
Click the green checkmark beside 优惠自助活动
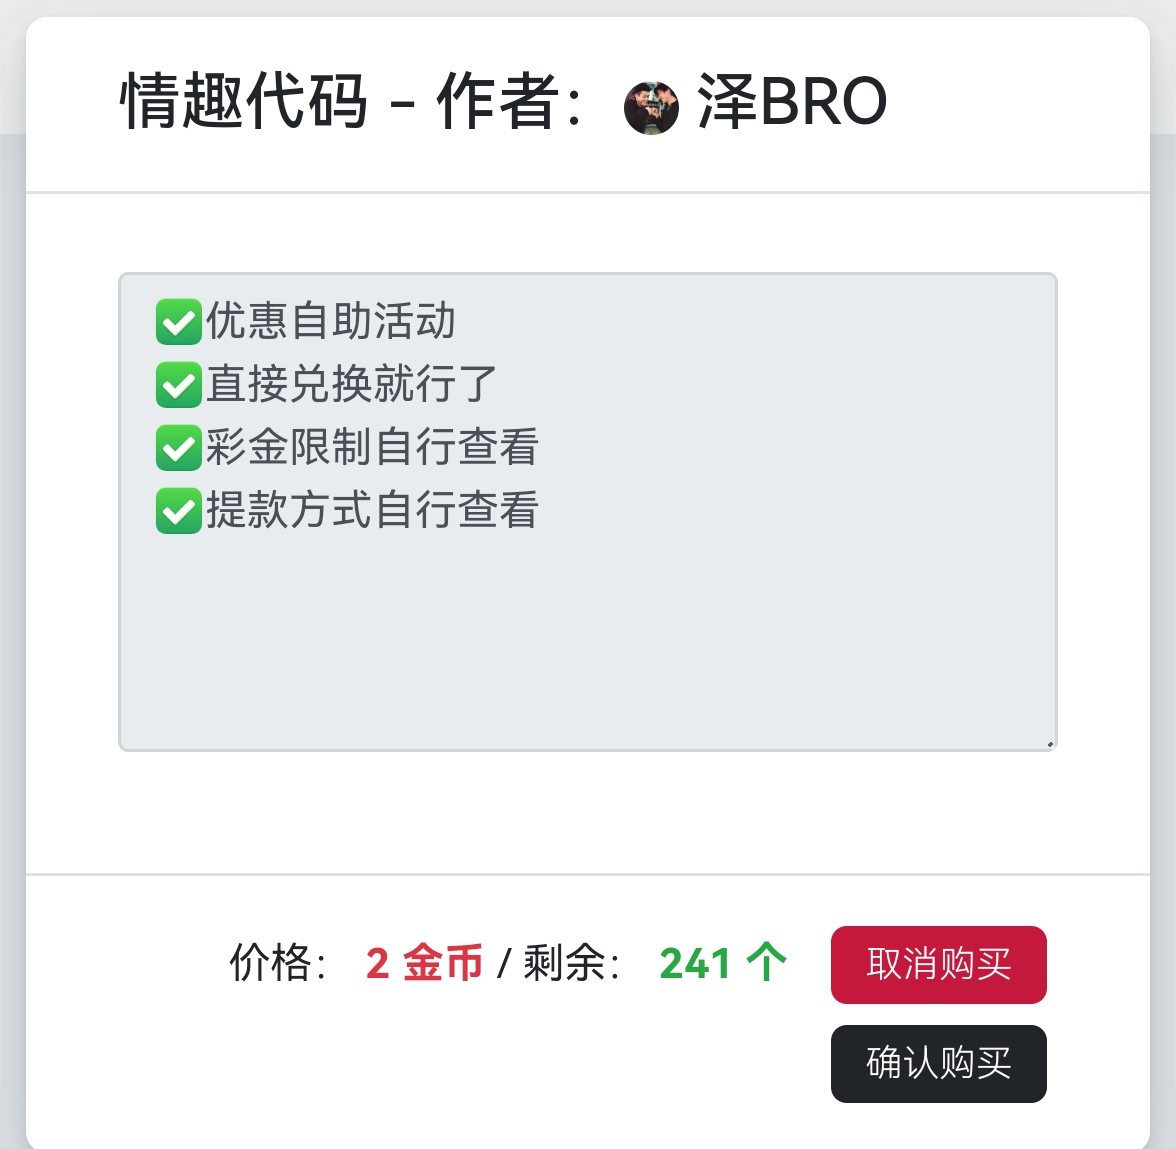click(179, 322)
